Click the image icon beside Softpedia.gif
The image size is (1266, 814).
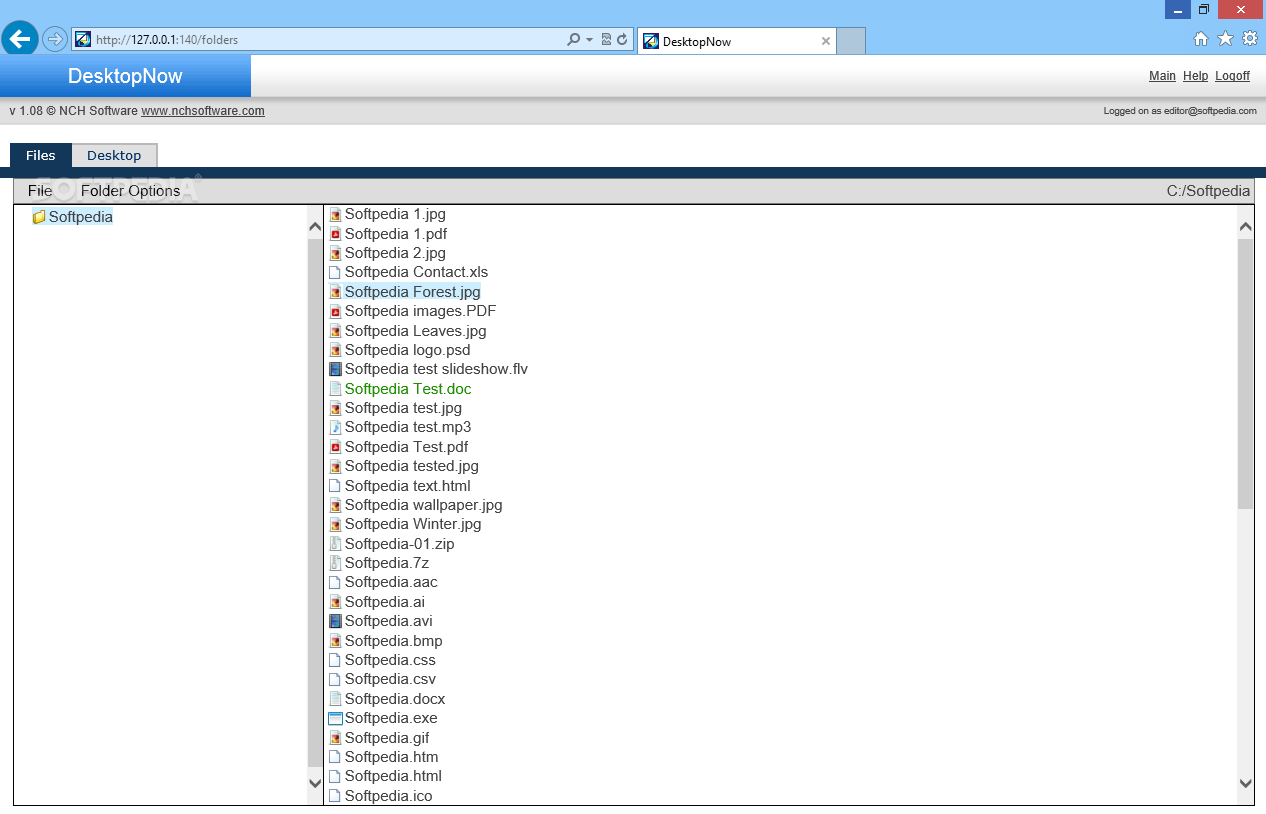click(335, 738)
